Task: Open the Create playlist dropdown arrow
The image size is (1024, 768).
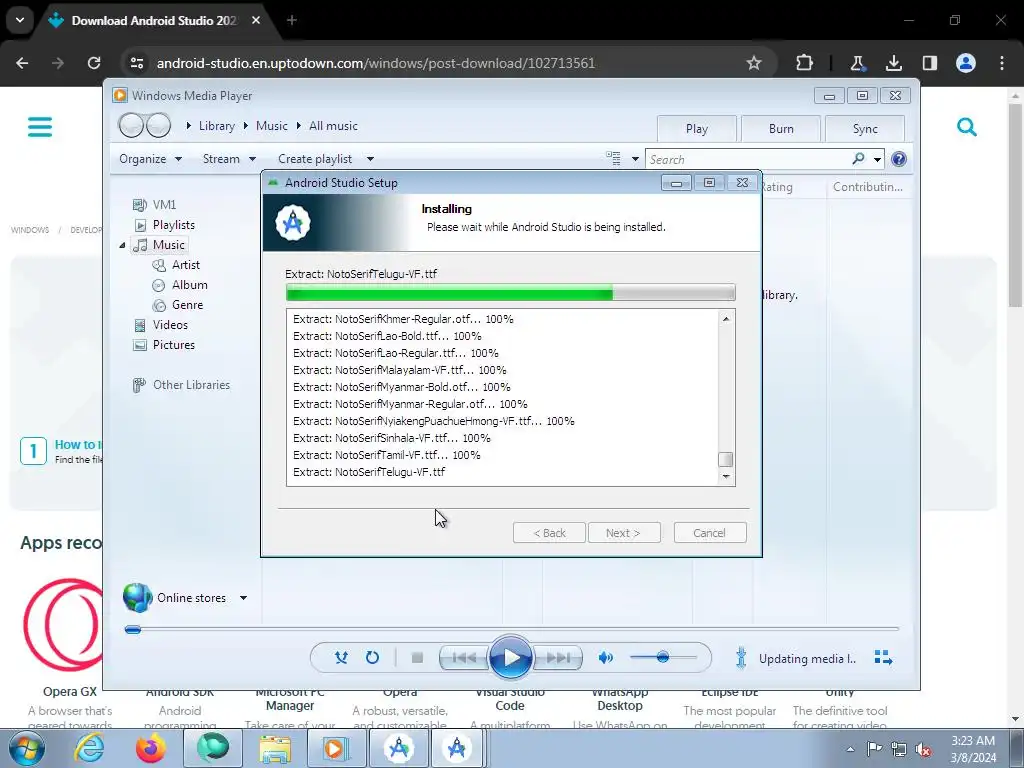Action: (x=370, y=159)
